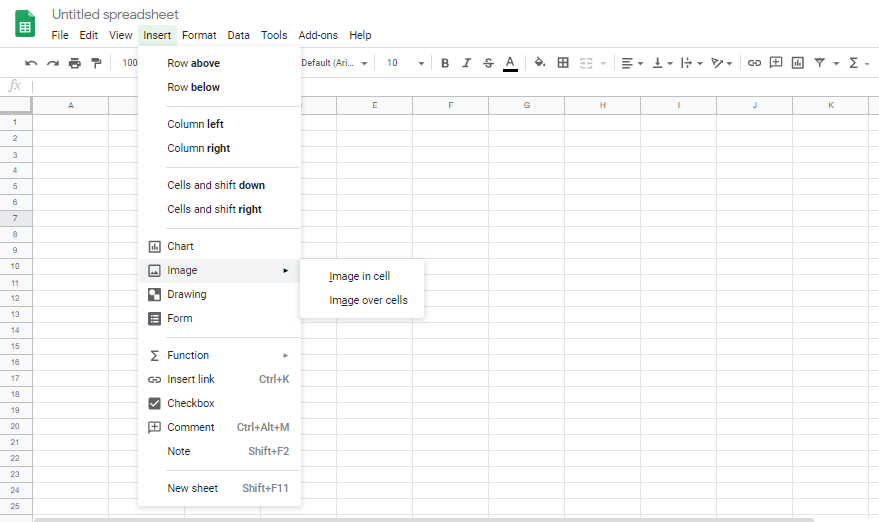Click the insert comment toolbar icon
The height and width of the screenshot is (522, 879).
(x=776, y=63)
